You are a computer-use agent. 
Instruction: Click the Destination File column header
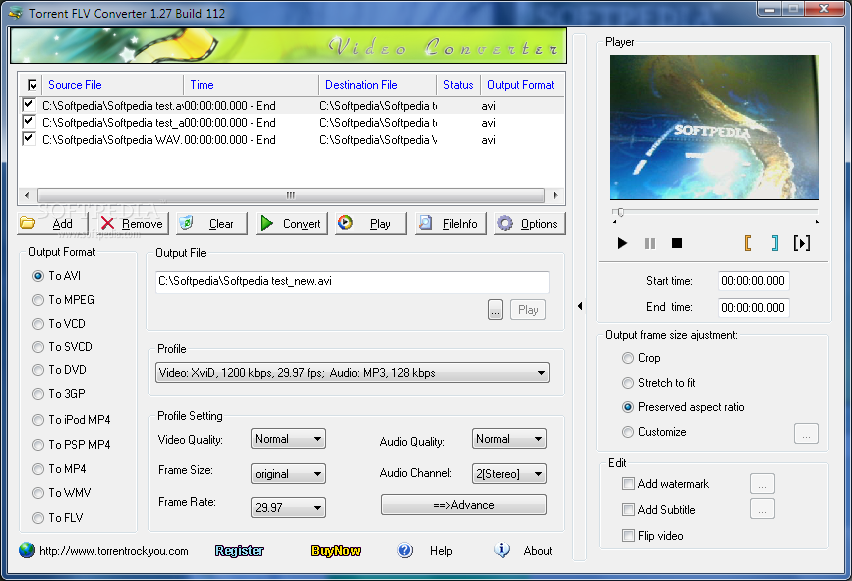(378, 85)
